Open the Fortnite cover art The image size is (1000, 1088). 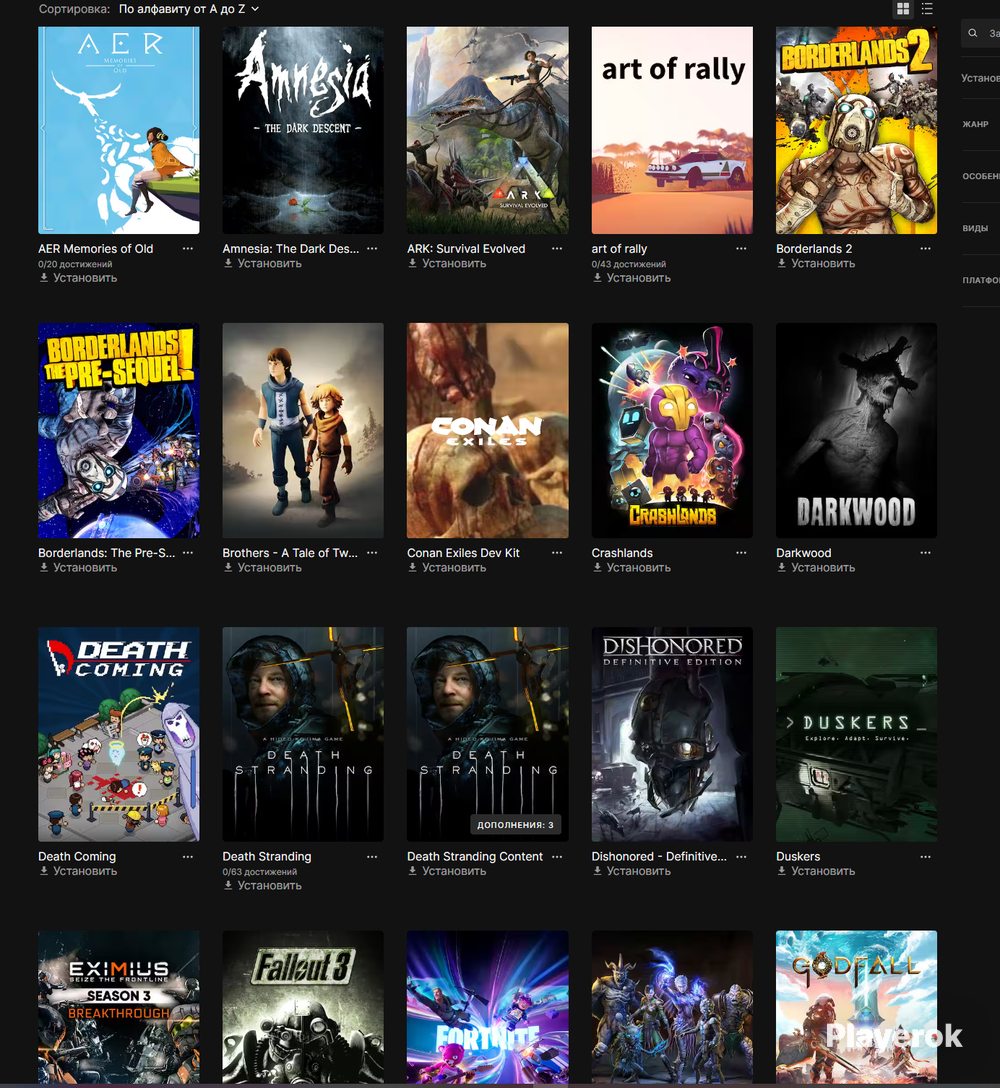pos(488,1007)
